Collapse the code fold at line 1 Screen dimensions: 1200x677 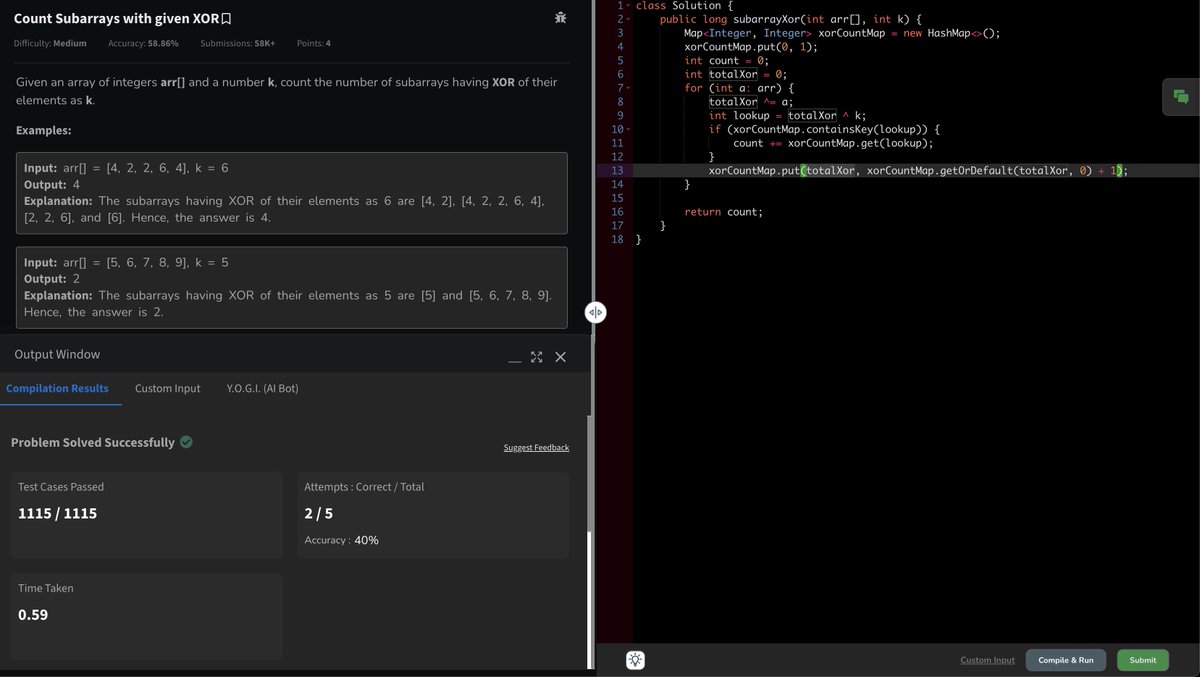point(626,6)
